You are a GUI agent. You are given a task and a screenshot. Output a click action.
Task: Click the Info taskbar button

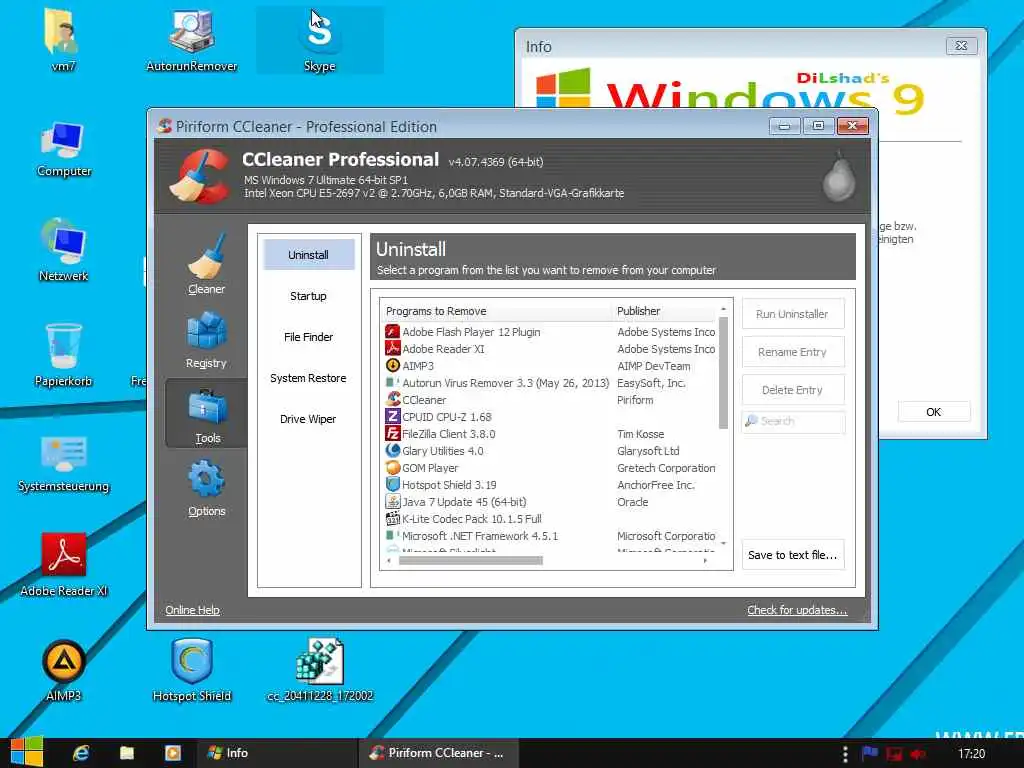click(x=277, y=753)
